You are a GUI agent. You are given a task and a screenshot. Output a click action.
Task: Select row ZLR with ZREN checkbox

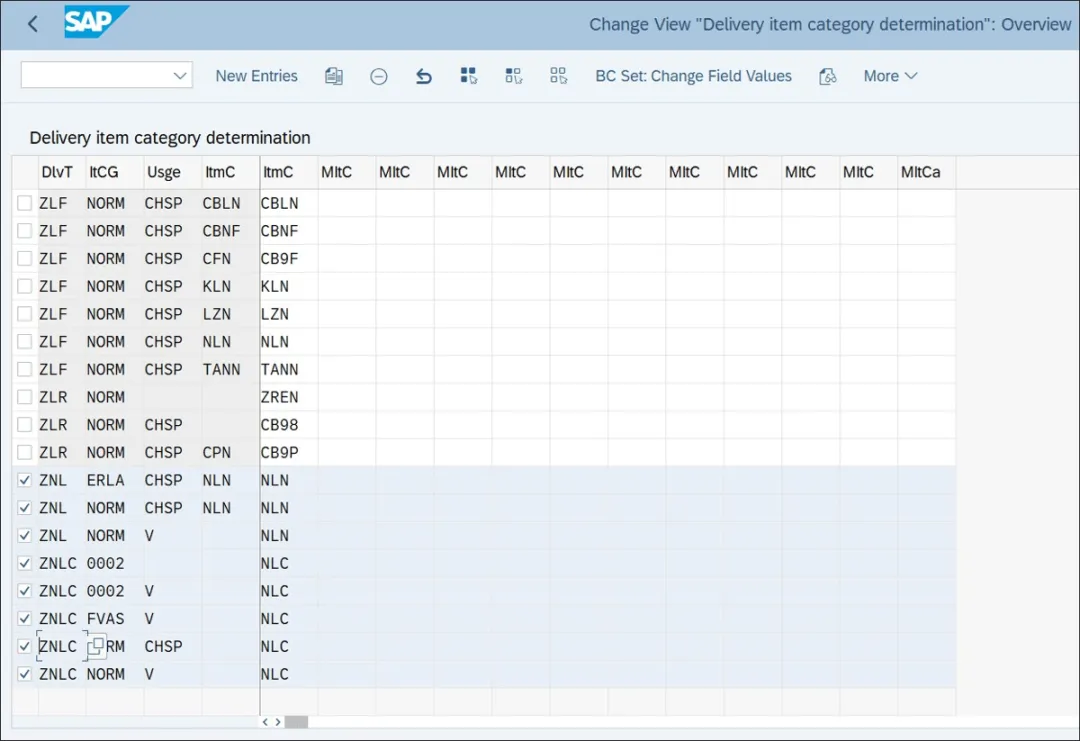[x=25, y=397]
